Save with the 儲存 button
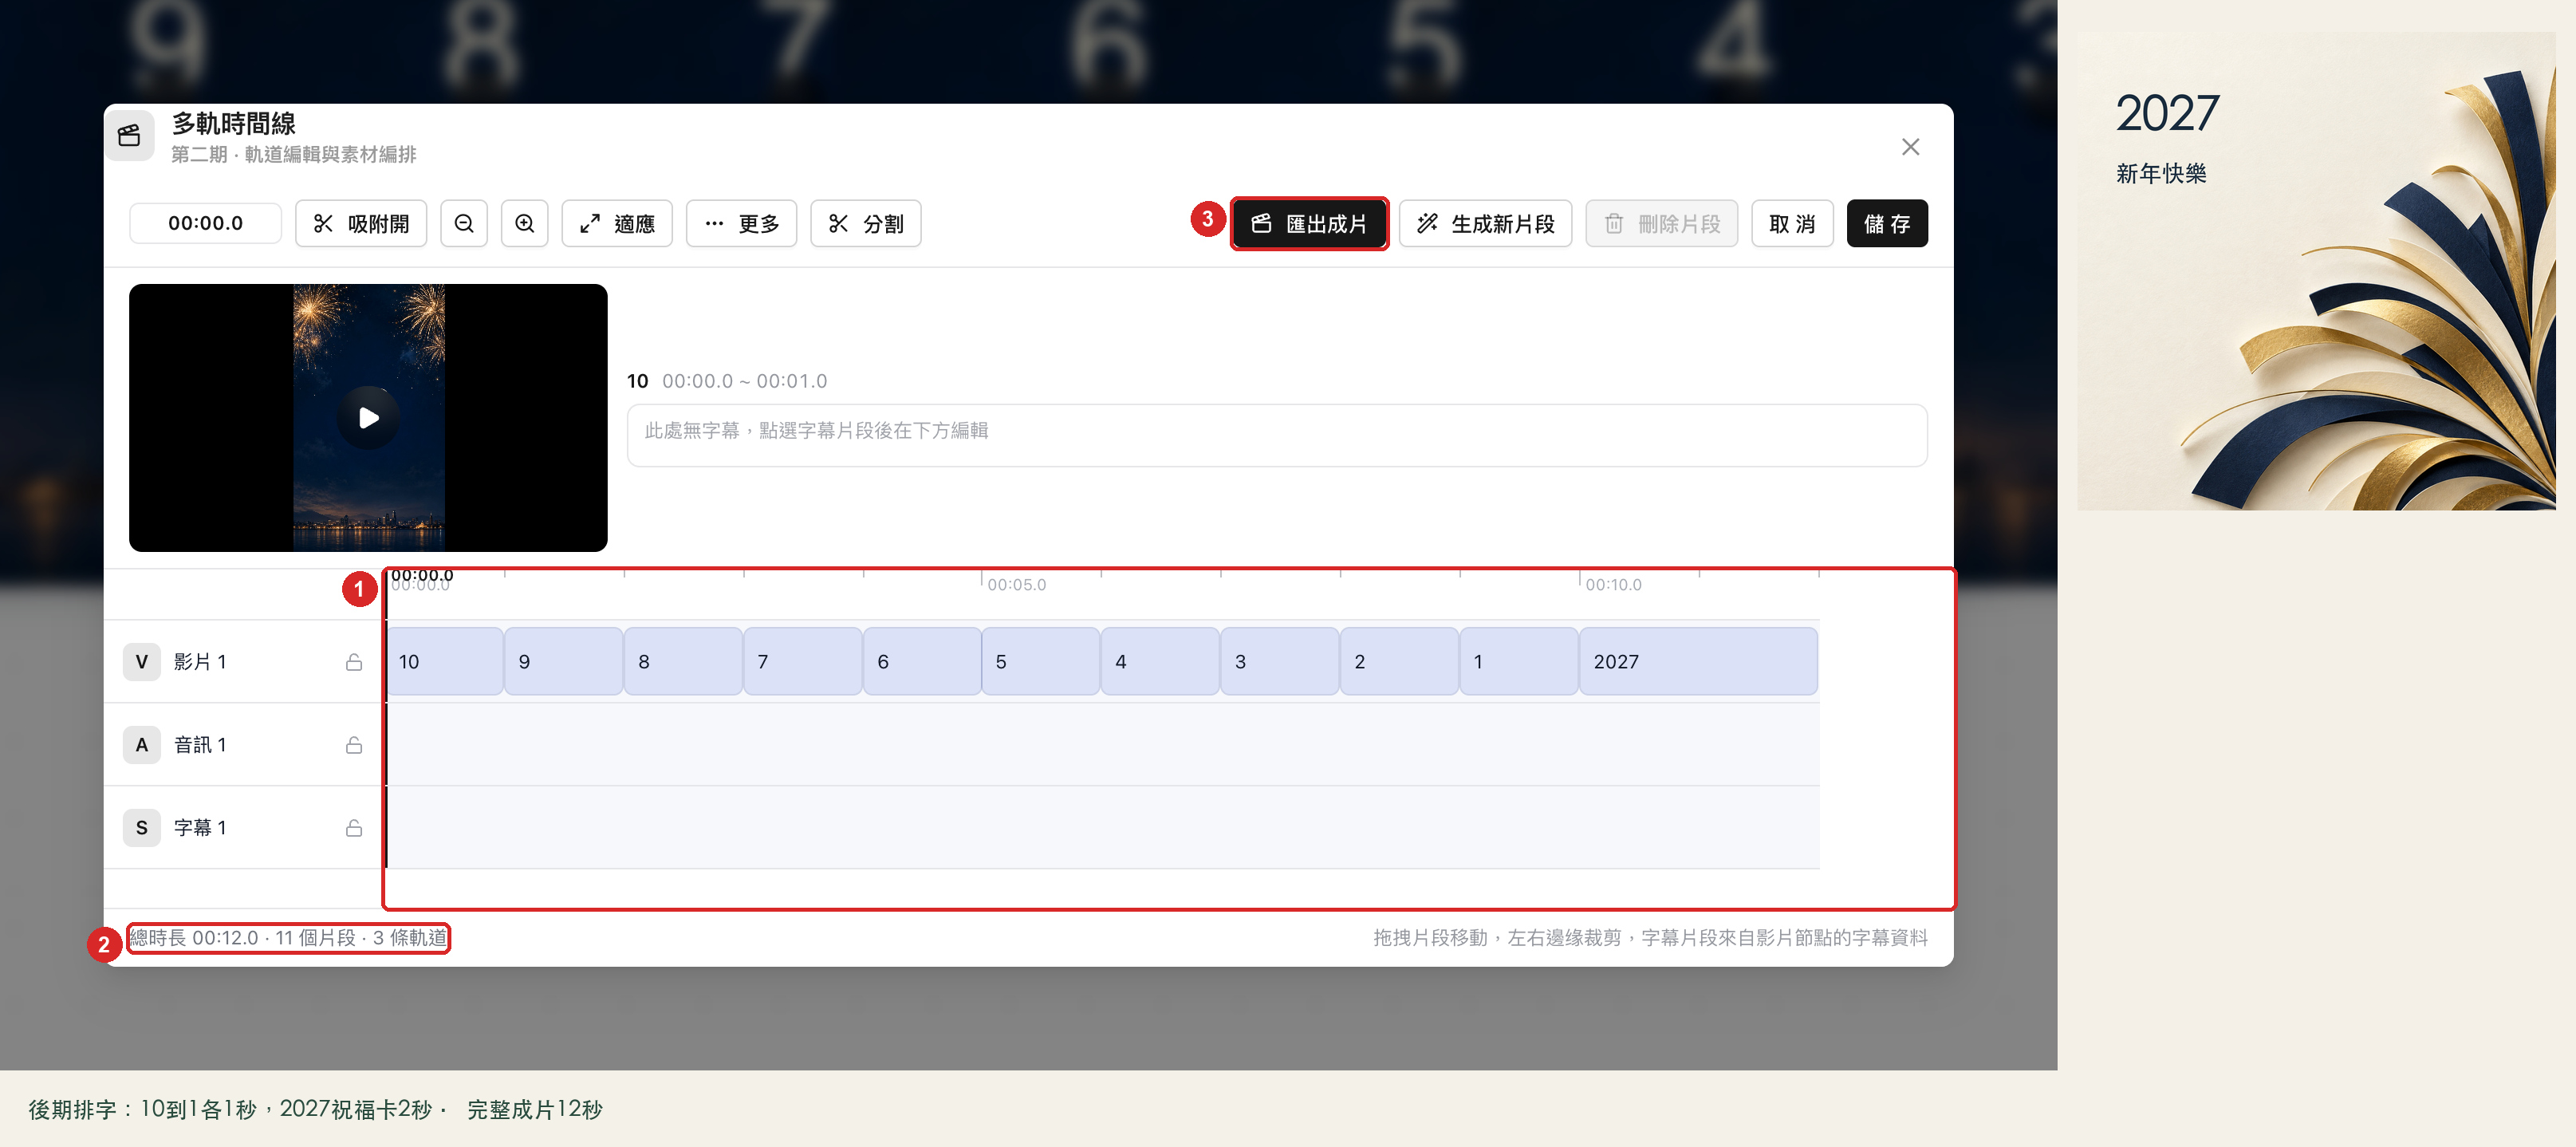 pyautogui.click(x=1887, y=223)
